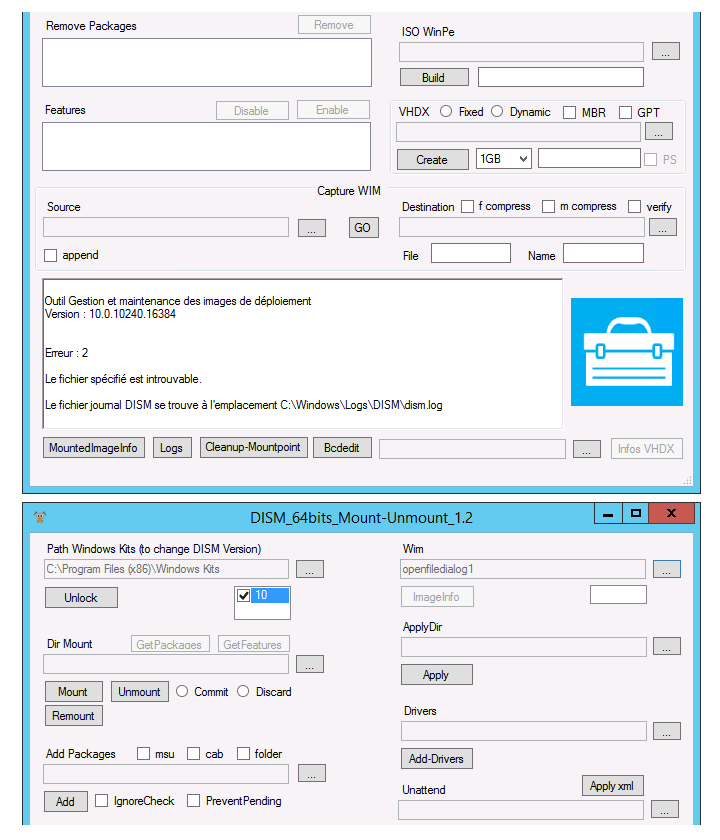Click the Apply button under ApplyDir

[x=437, y=674]
